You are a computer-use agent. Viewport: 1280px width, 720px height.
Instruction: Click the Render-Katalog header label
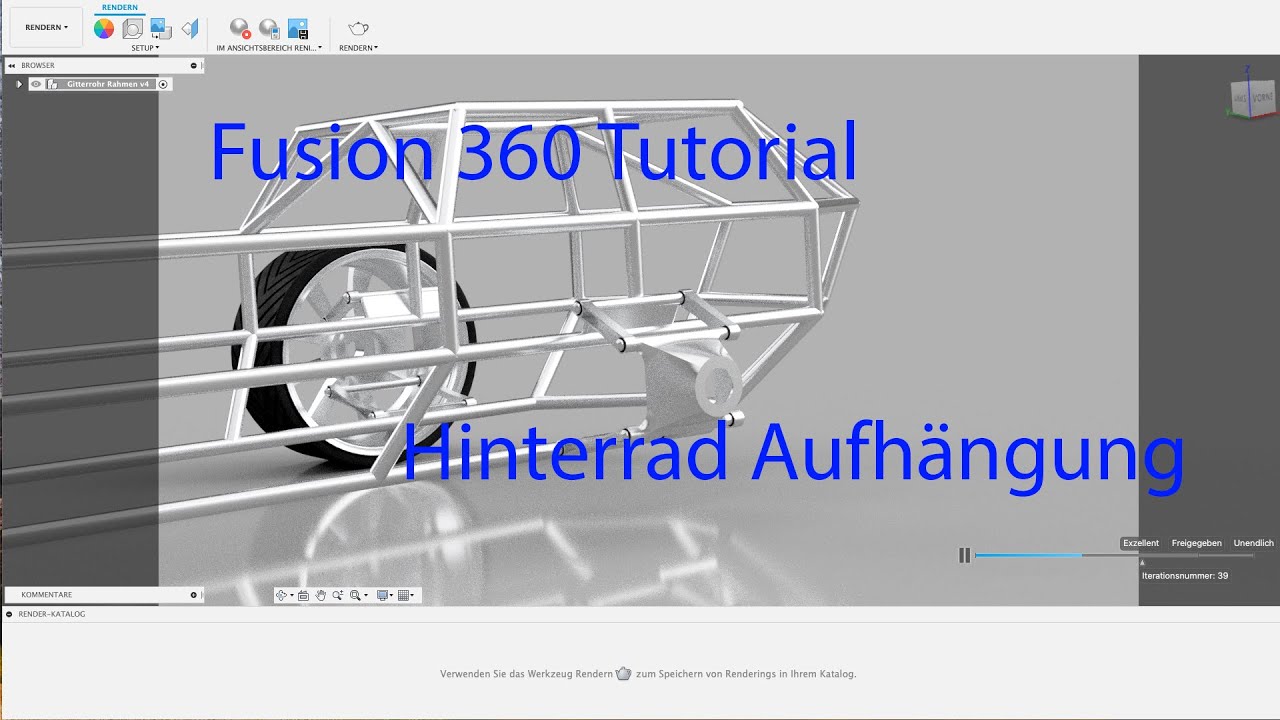click(x=52, y=614)
